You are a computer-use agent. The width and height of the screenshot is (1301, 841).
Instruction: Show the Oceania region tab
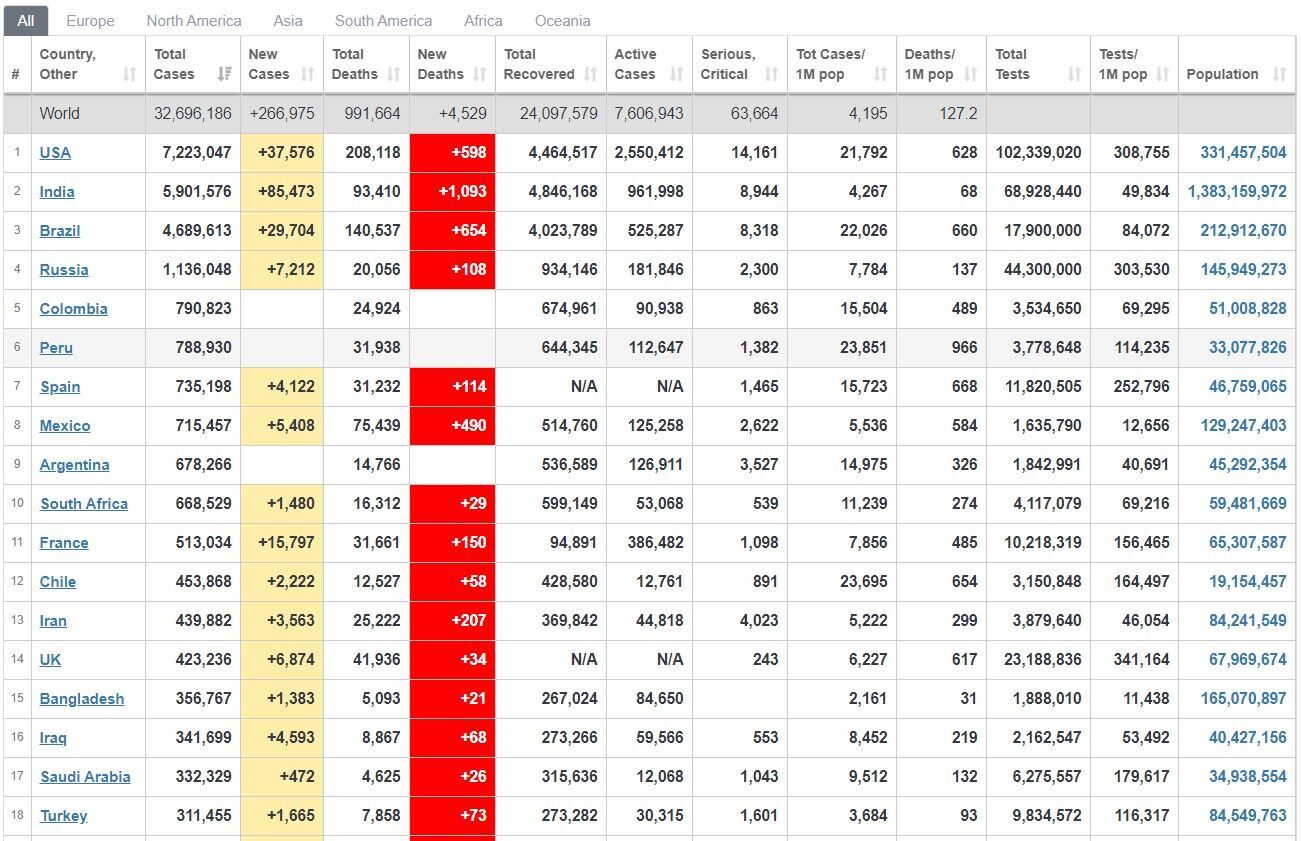[562, 20]
